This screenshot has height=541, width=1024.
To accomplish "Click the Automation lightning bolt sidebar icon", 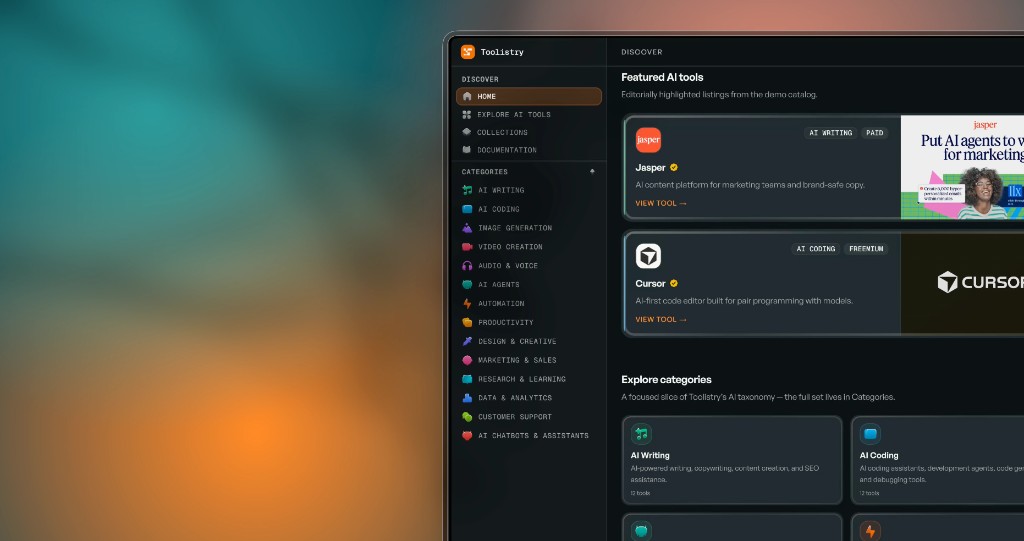I will click(x=467, y=304).
